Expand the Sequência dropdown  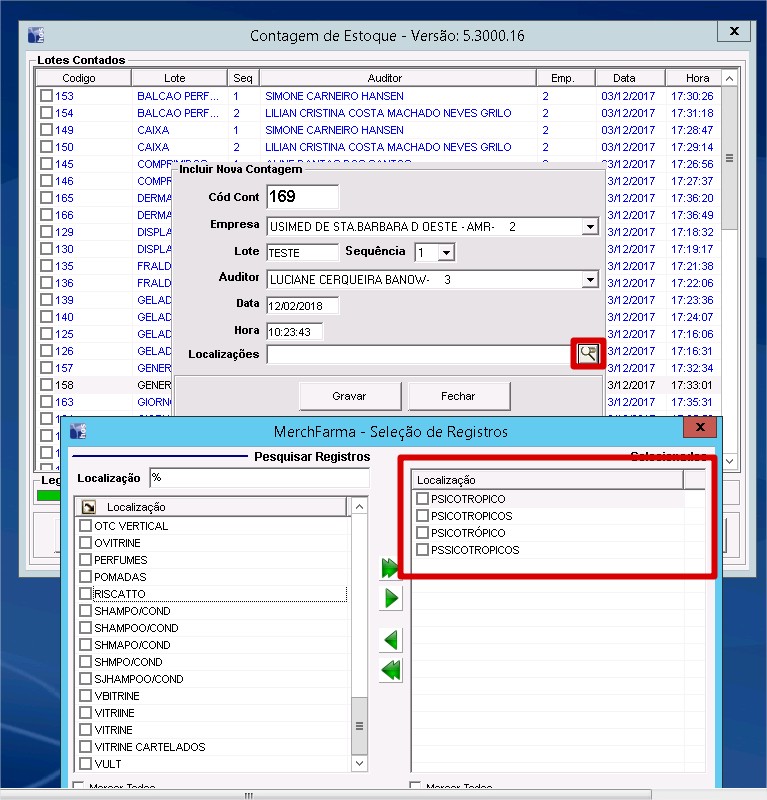446,253
